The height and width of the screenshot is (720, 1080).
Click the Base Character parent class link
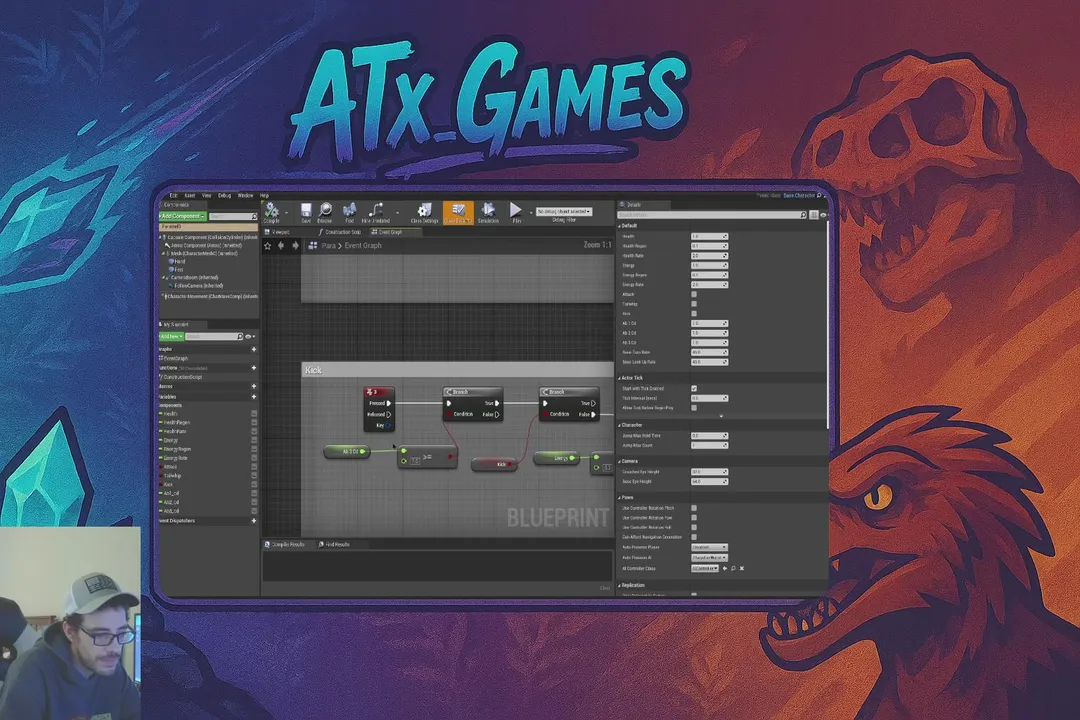(x=799, y=196)
